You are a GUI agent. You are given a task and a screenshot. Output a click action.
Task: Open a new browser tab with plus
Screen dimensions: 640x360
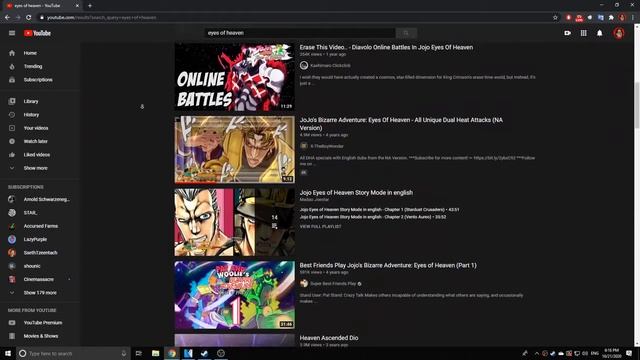[90, 6]
